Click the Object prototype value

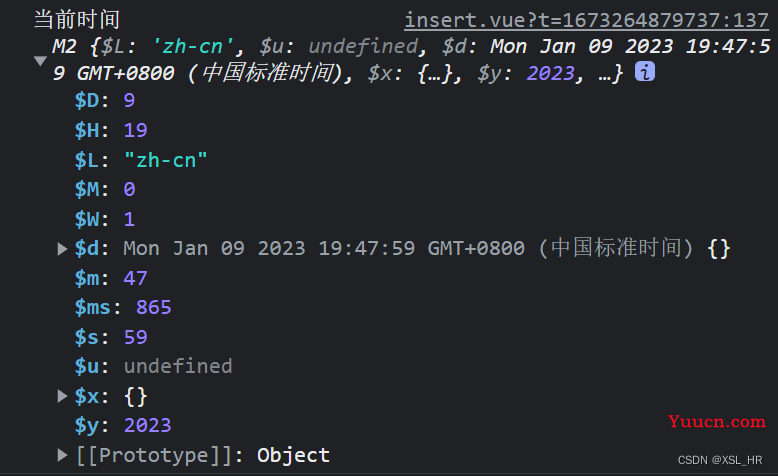[x=293, y=455]
